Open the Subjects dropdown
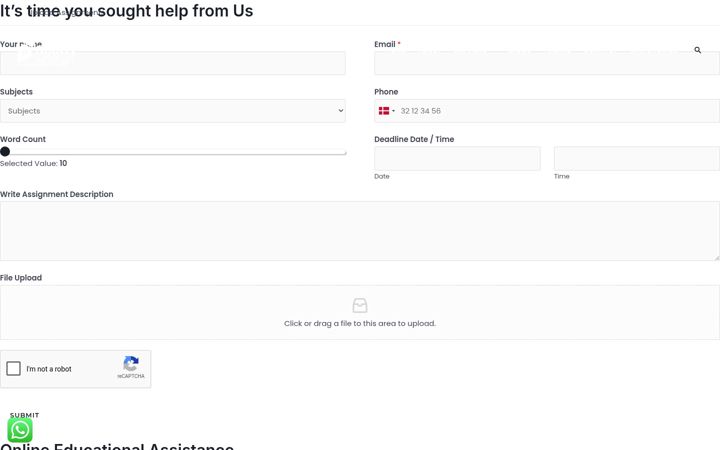This screenshot has width=720, height=450. 173,111
